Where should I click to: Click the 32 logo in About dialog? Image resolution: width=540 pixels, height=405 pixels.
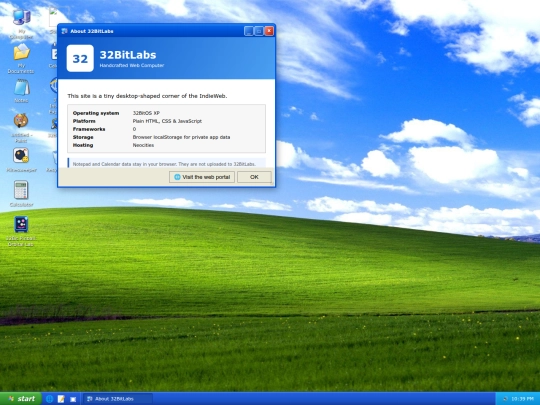pos(80,58)
